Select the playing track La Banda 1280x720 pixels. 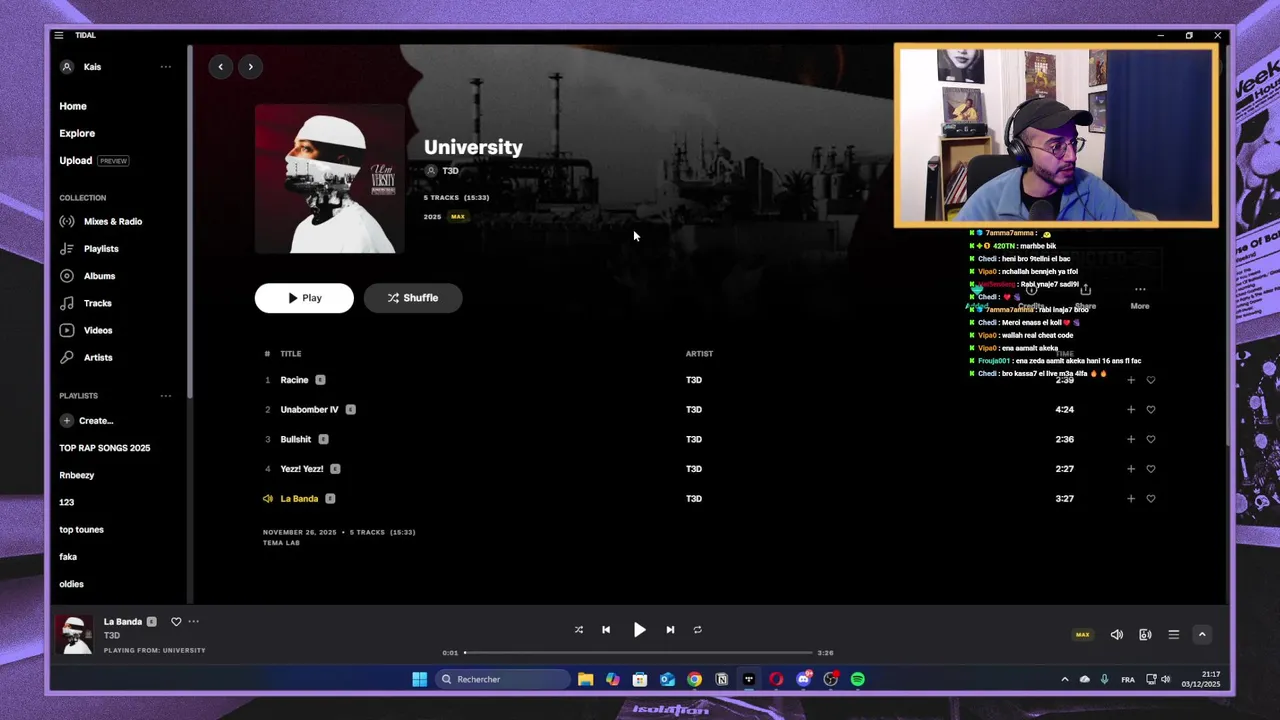pos(299,499)
